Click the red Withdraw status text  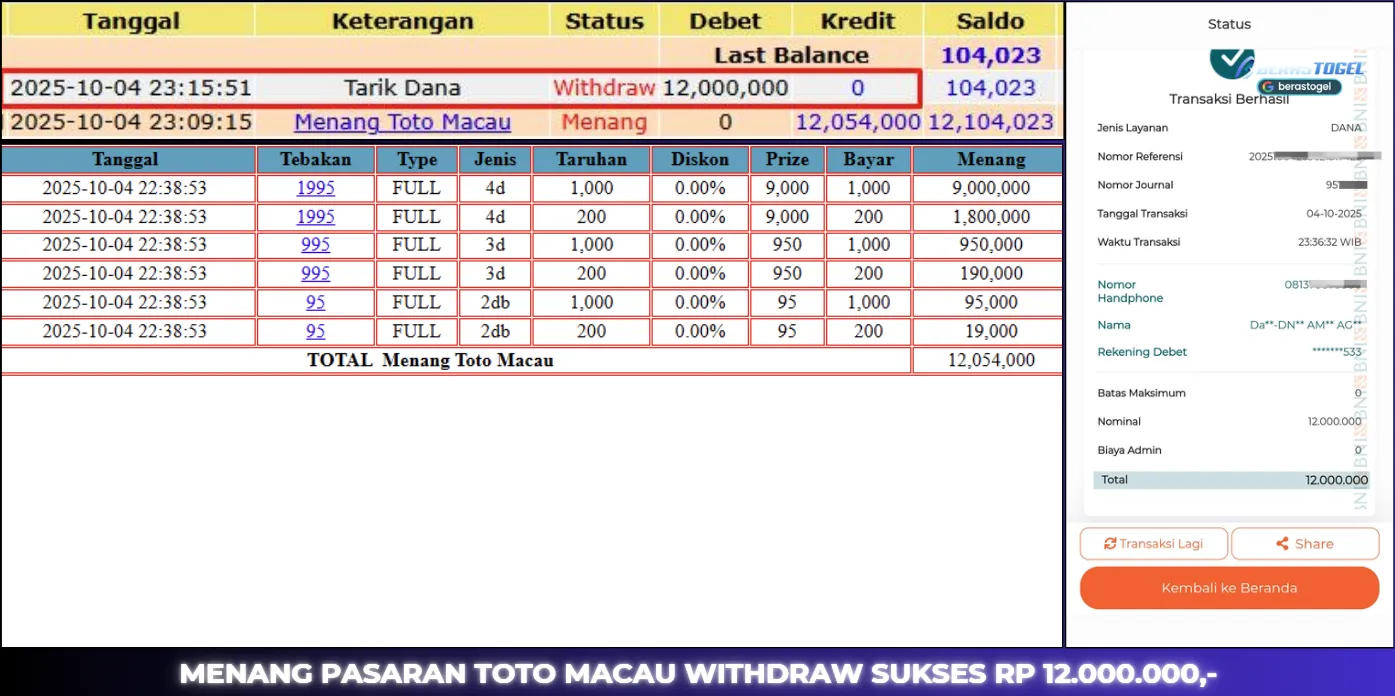[604, 88]
